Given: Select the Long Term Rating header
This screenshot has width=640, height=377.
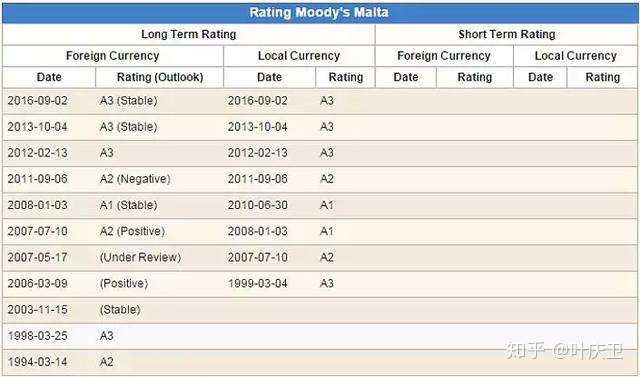Looking at the screenshot, I should [189, 34].
